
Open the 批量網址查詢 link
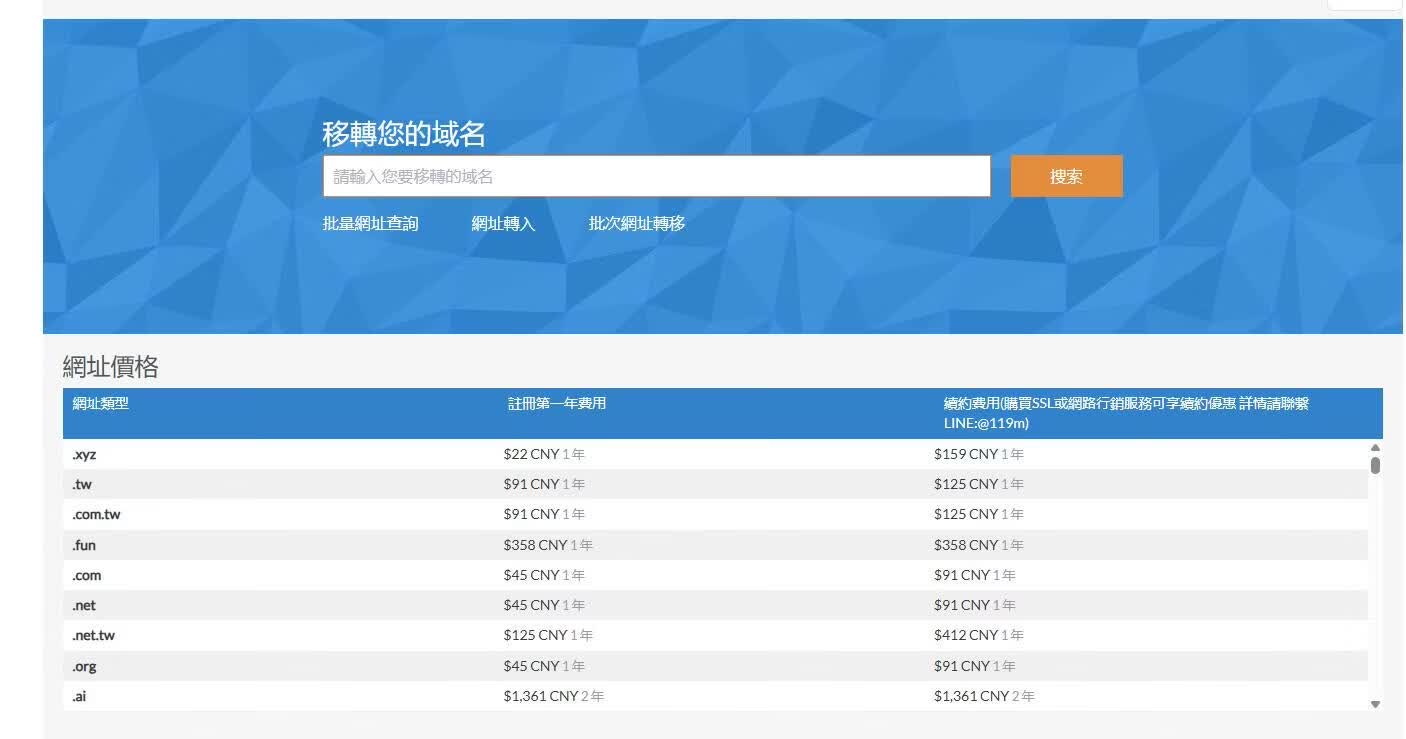click(370, 224)
